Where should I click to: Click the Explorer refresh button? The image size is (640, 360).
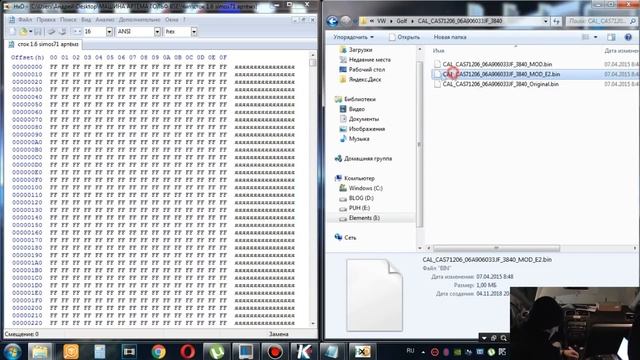(556, 21)
